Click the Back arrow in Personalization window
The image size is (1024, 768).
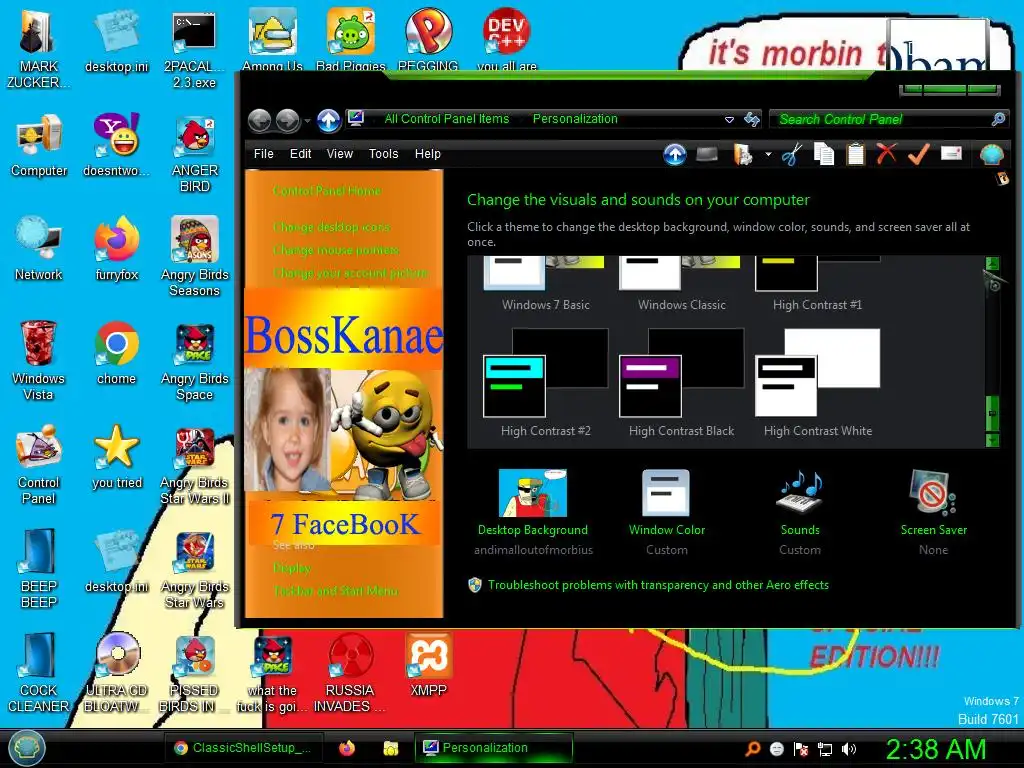[260, 120]
